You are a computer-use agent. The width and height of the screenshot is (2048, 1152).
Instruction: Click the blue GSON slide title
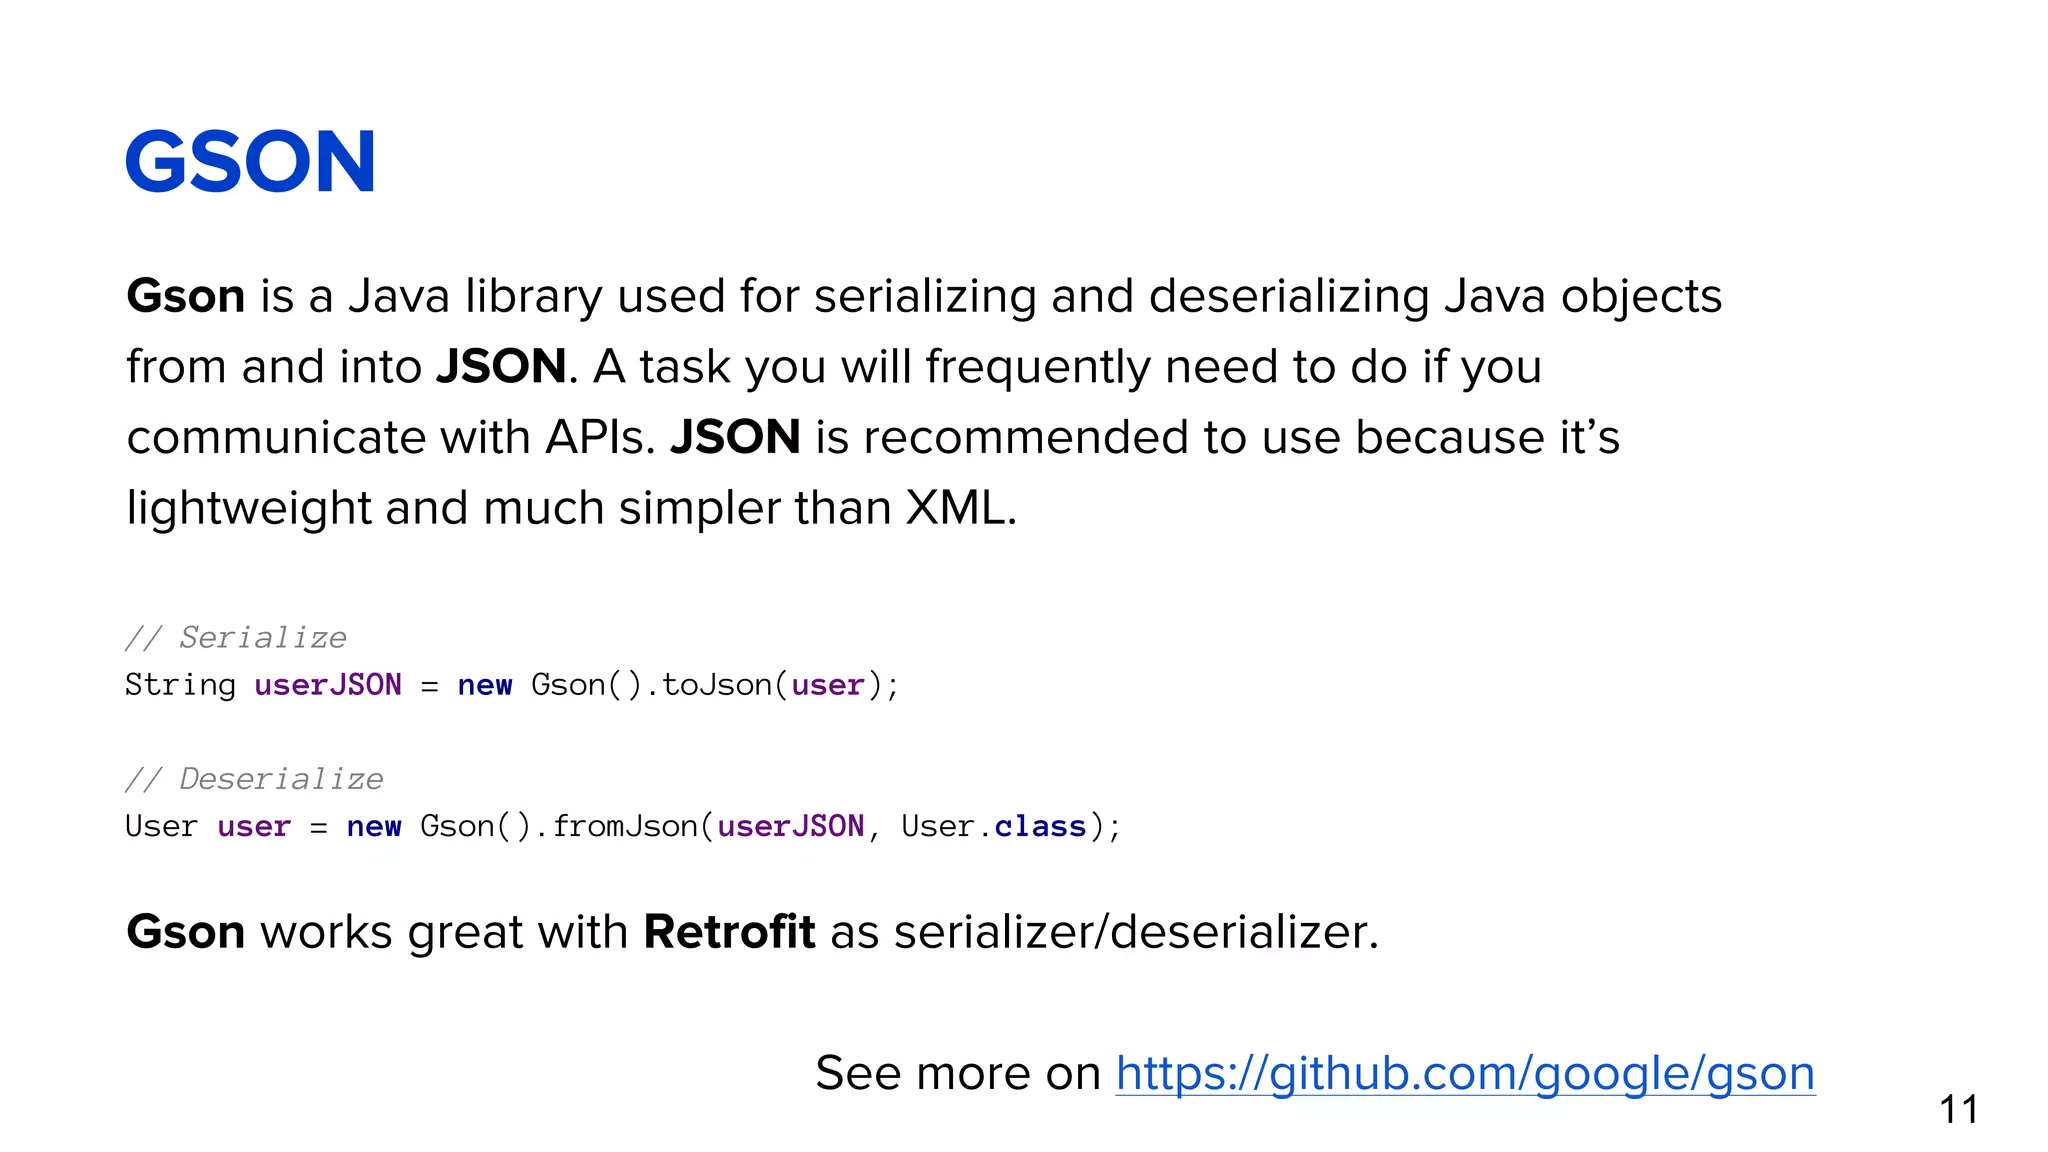coord(251,162)
